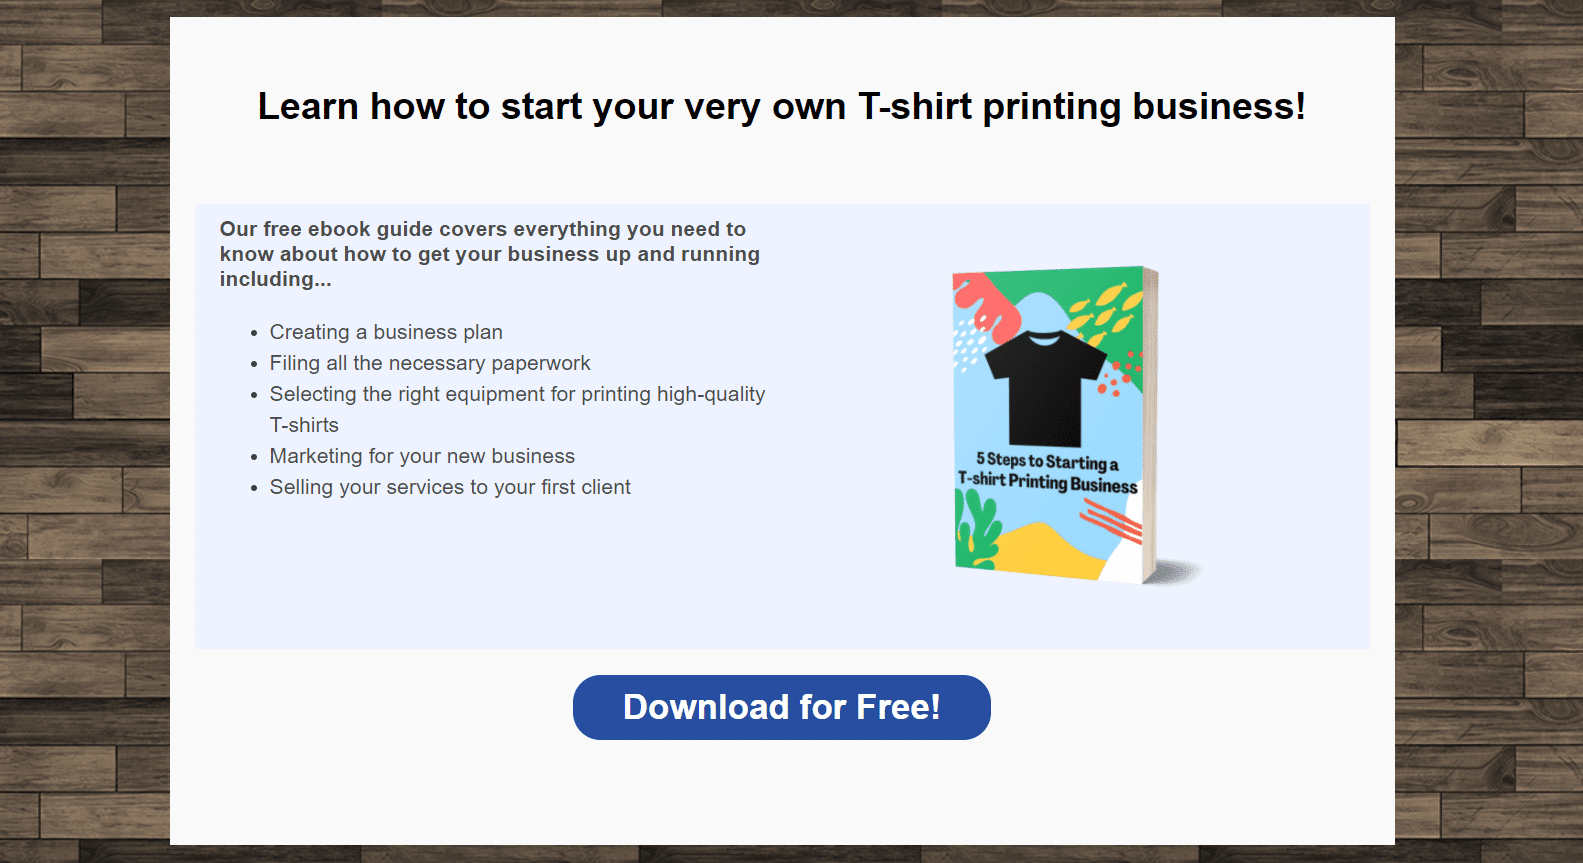The image size is (1583, 863).
Task: Click the red dots cluster on the book cover
Action: coord(1119,373)
